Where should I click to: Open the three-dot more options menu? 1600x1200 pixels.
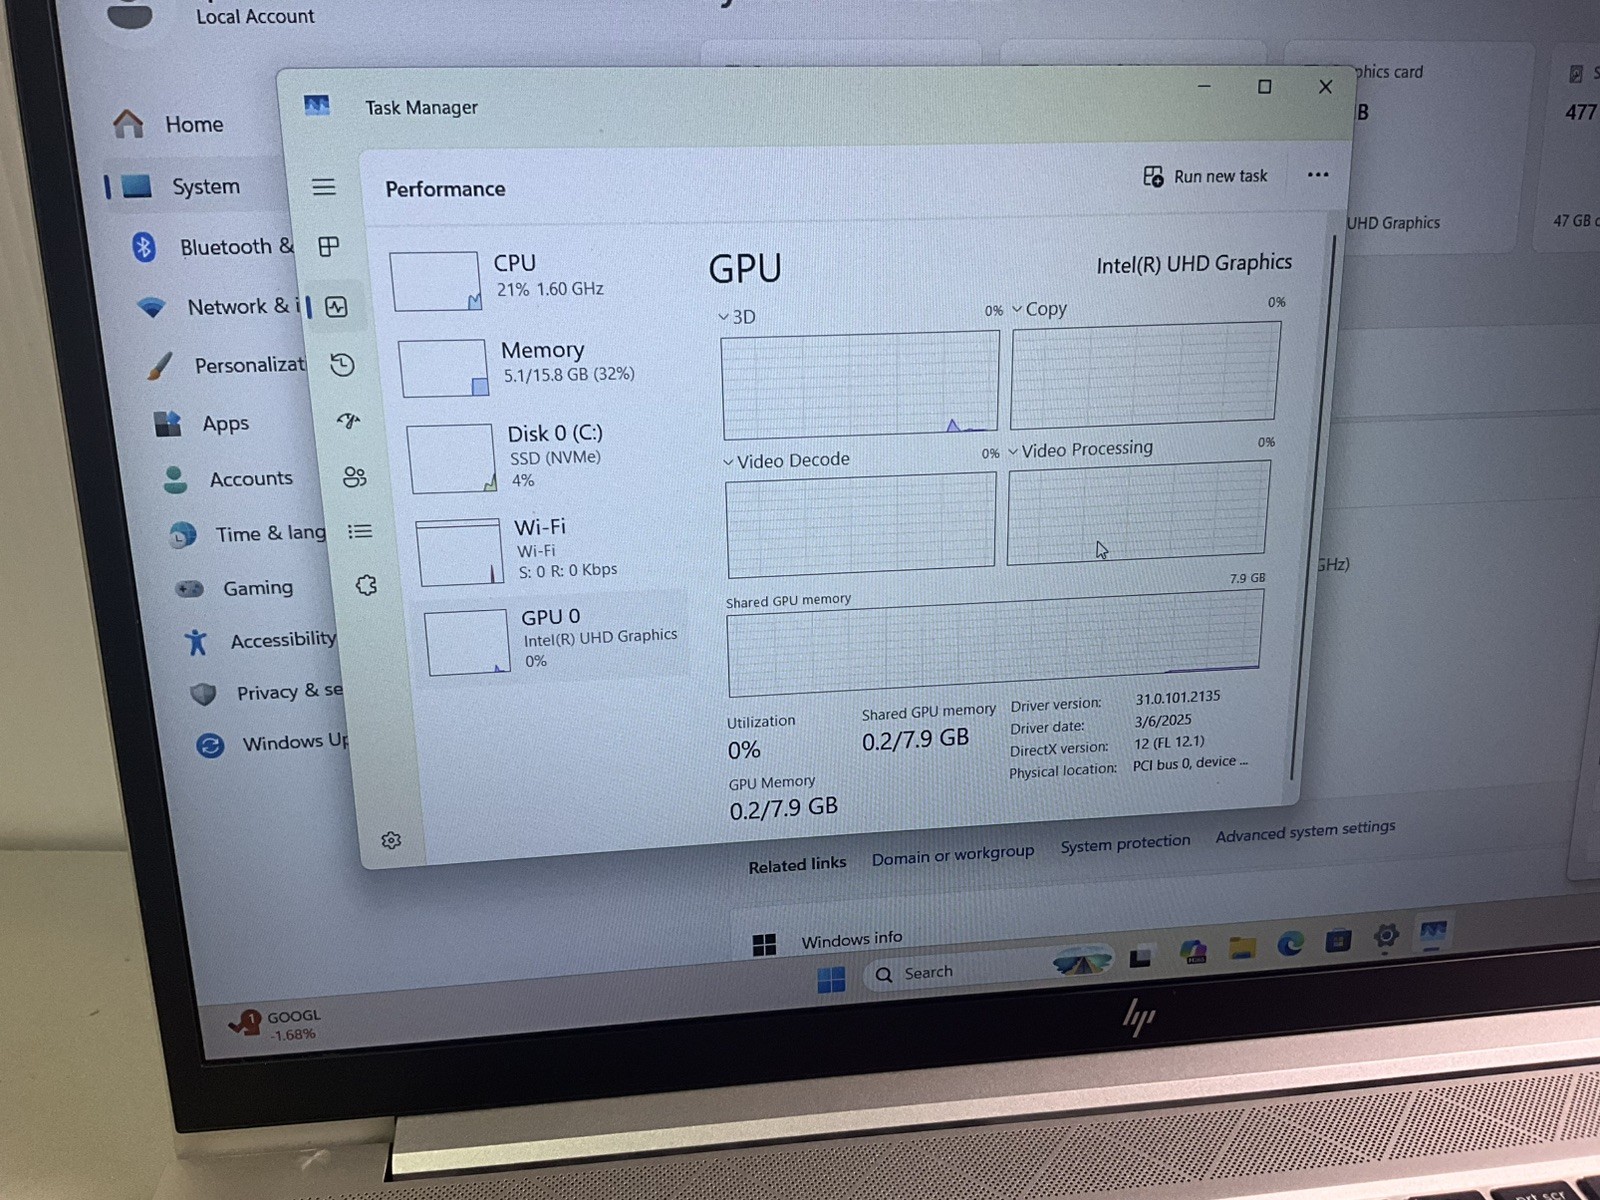coord(1318,175)
